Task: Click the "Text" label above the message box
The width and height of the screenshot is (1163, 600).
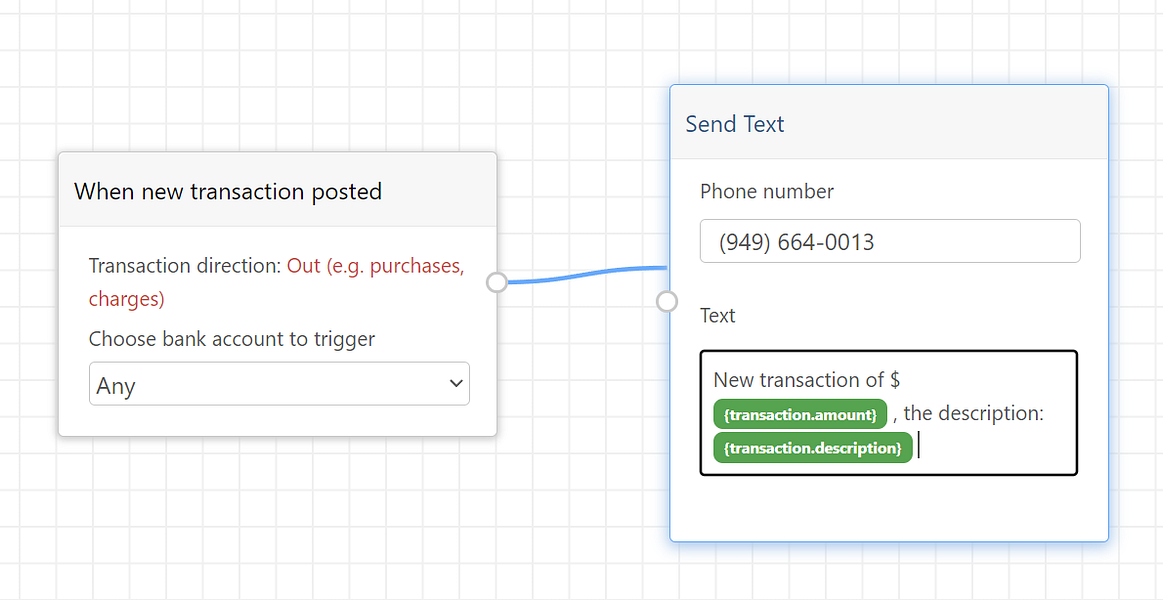Action: 717,316
